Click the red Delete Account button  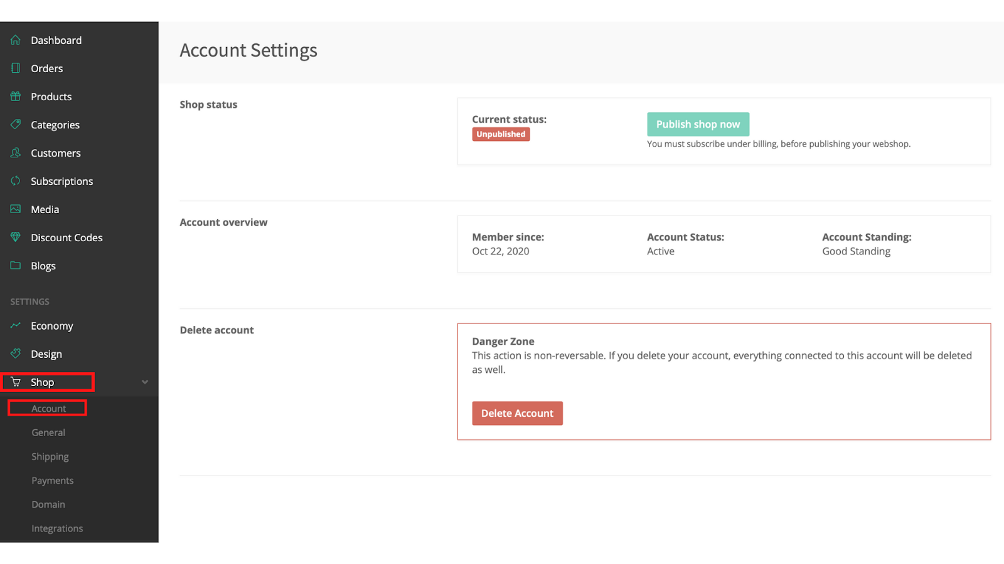pos(517,414)
